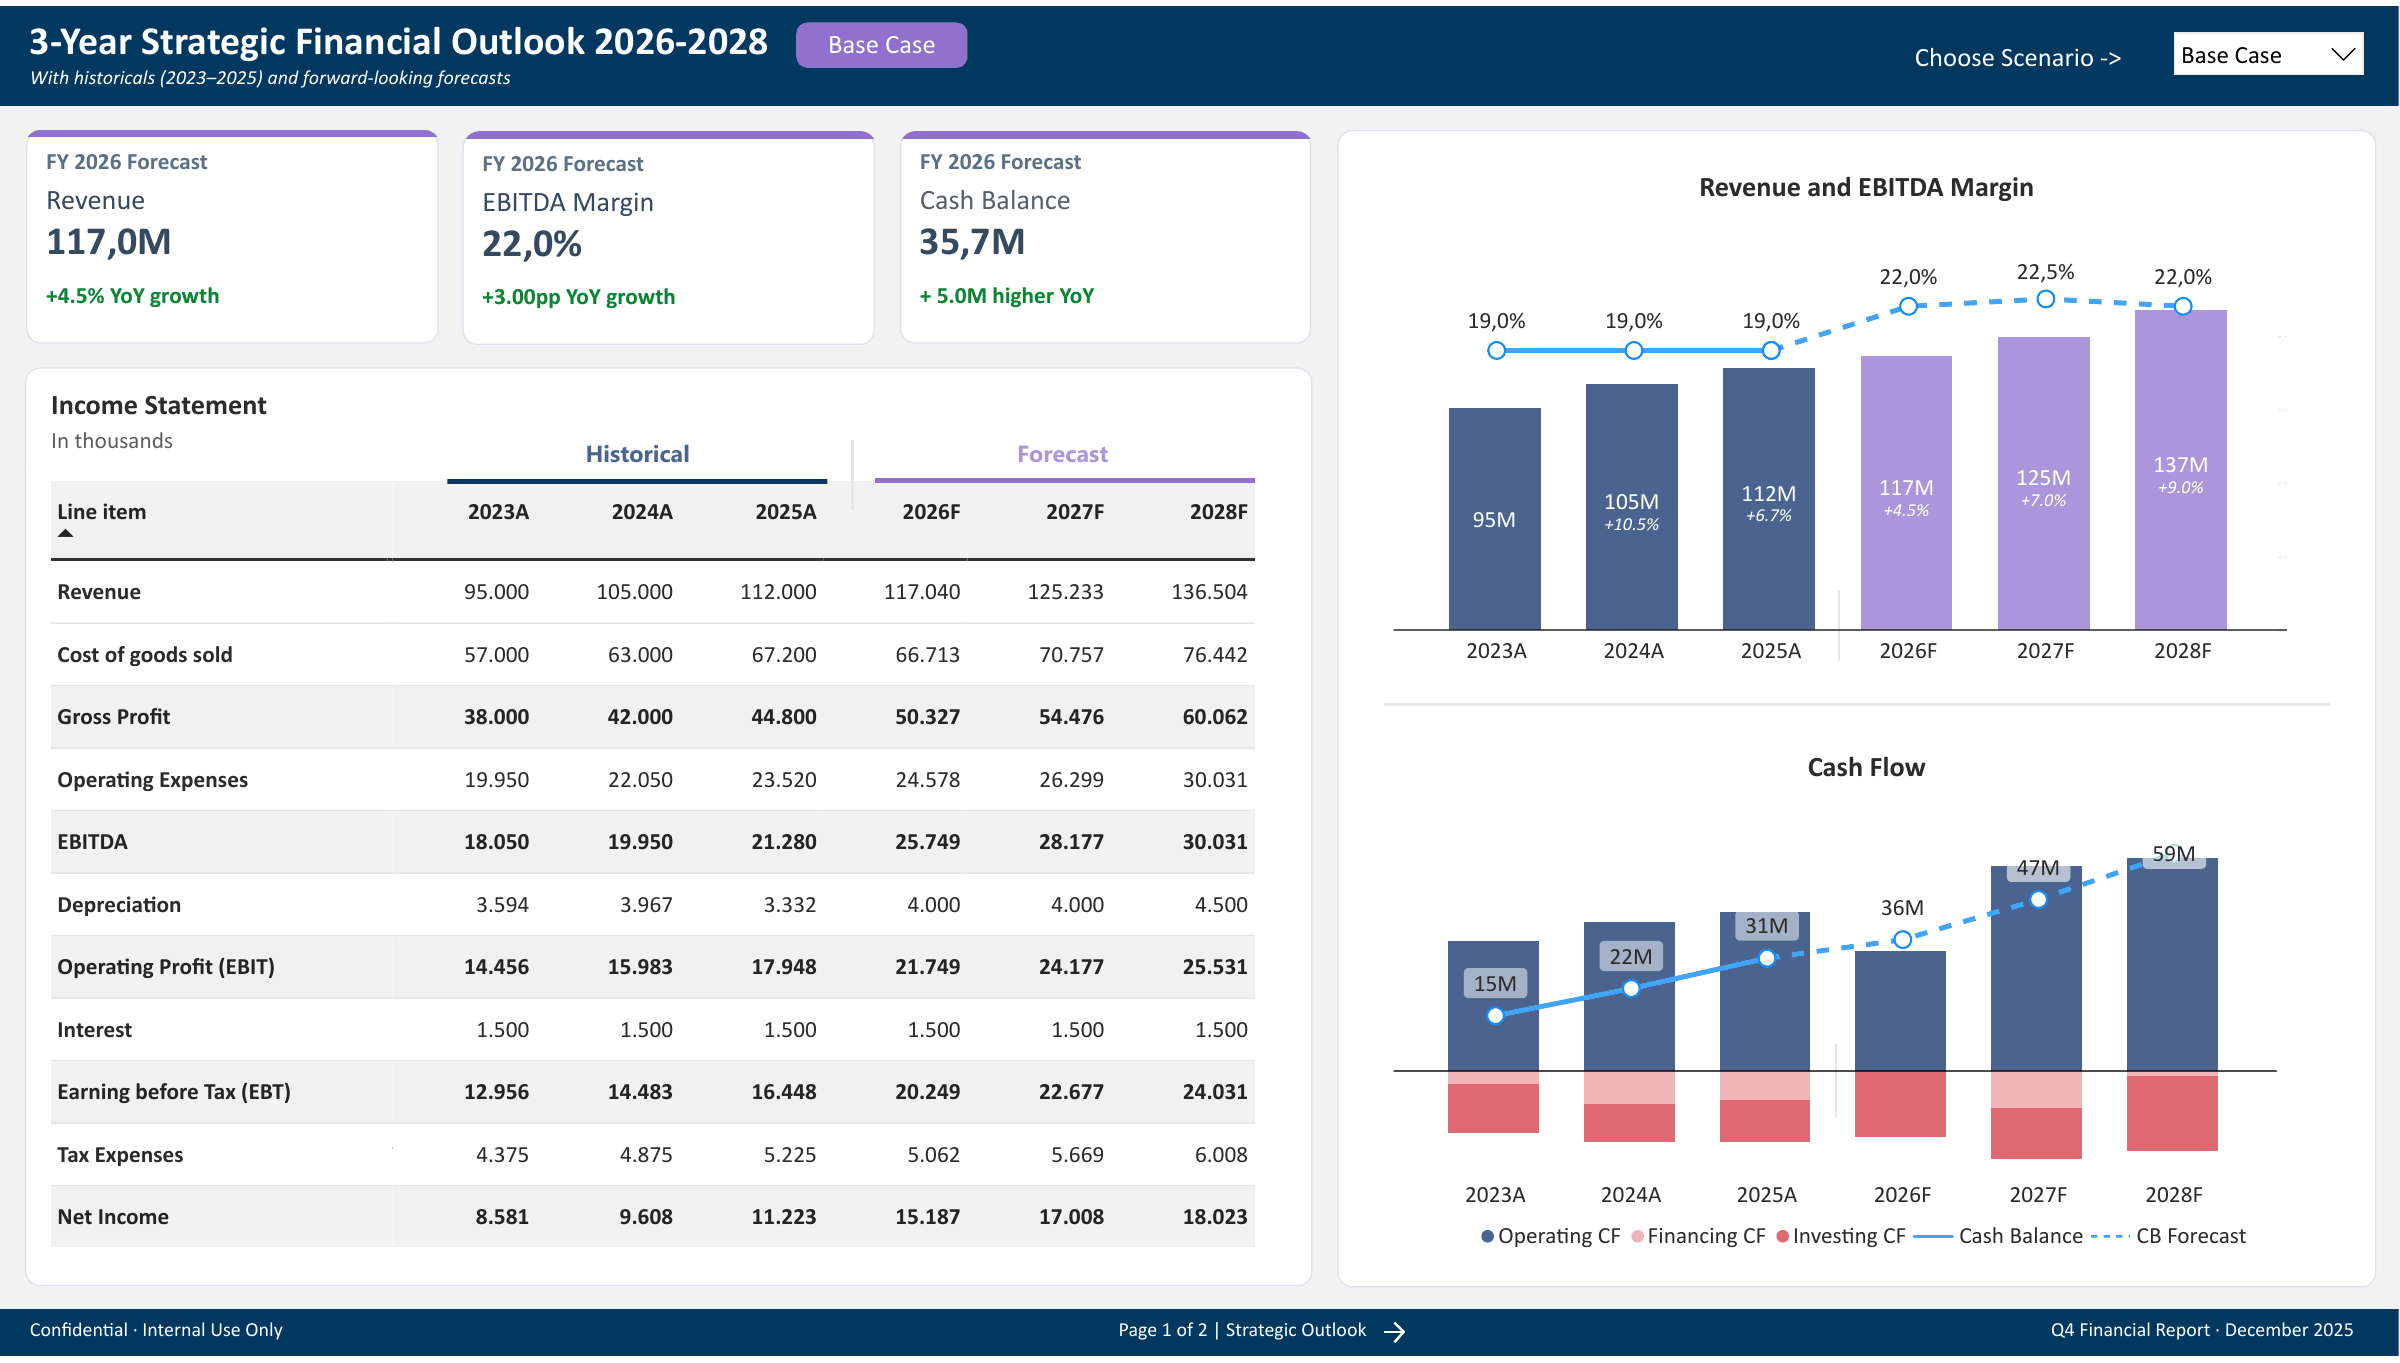Click the Interest row label

pos(94,1030)
